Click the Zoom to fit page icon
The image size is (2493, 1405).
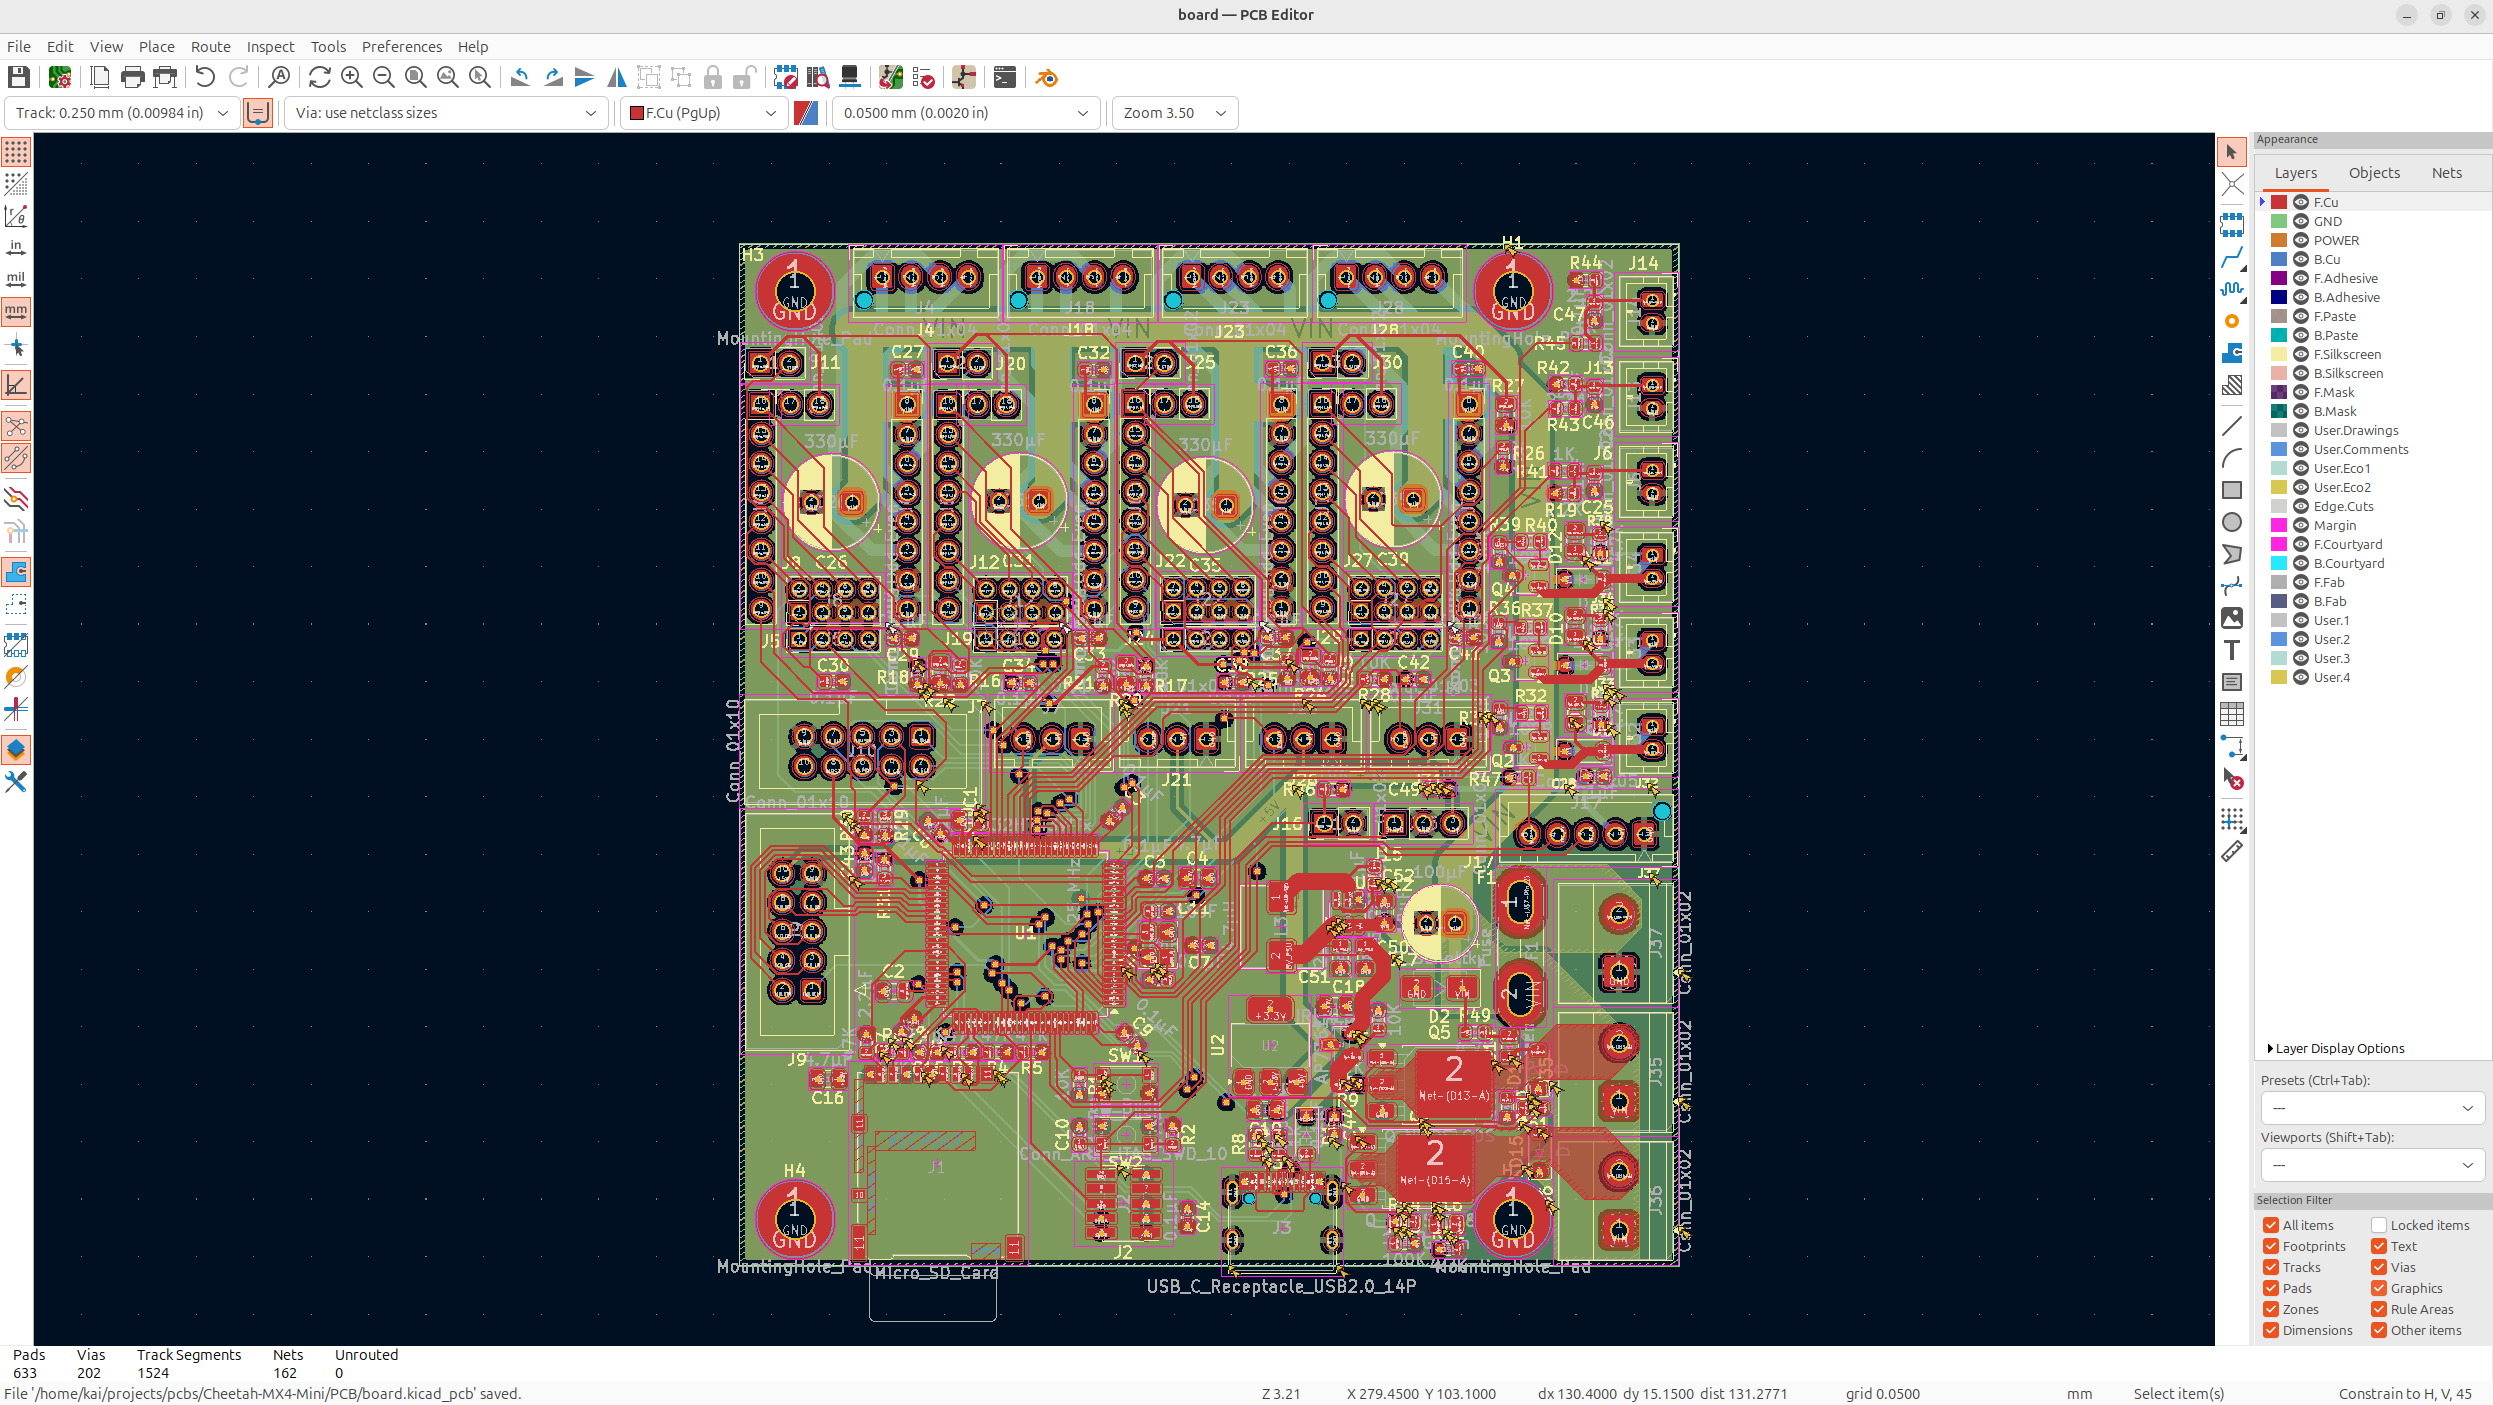click(416, 77)
